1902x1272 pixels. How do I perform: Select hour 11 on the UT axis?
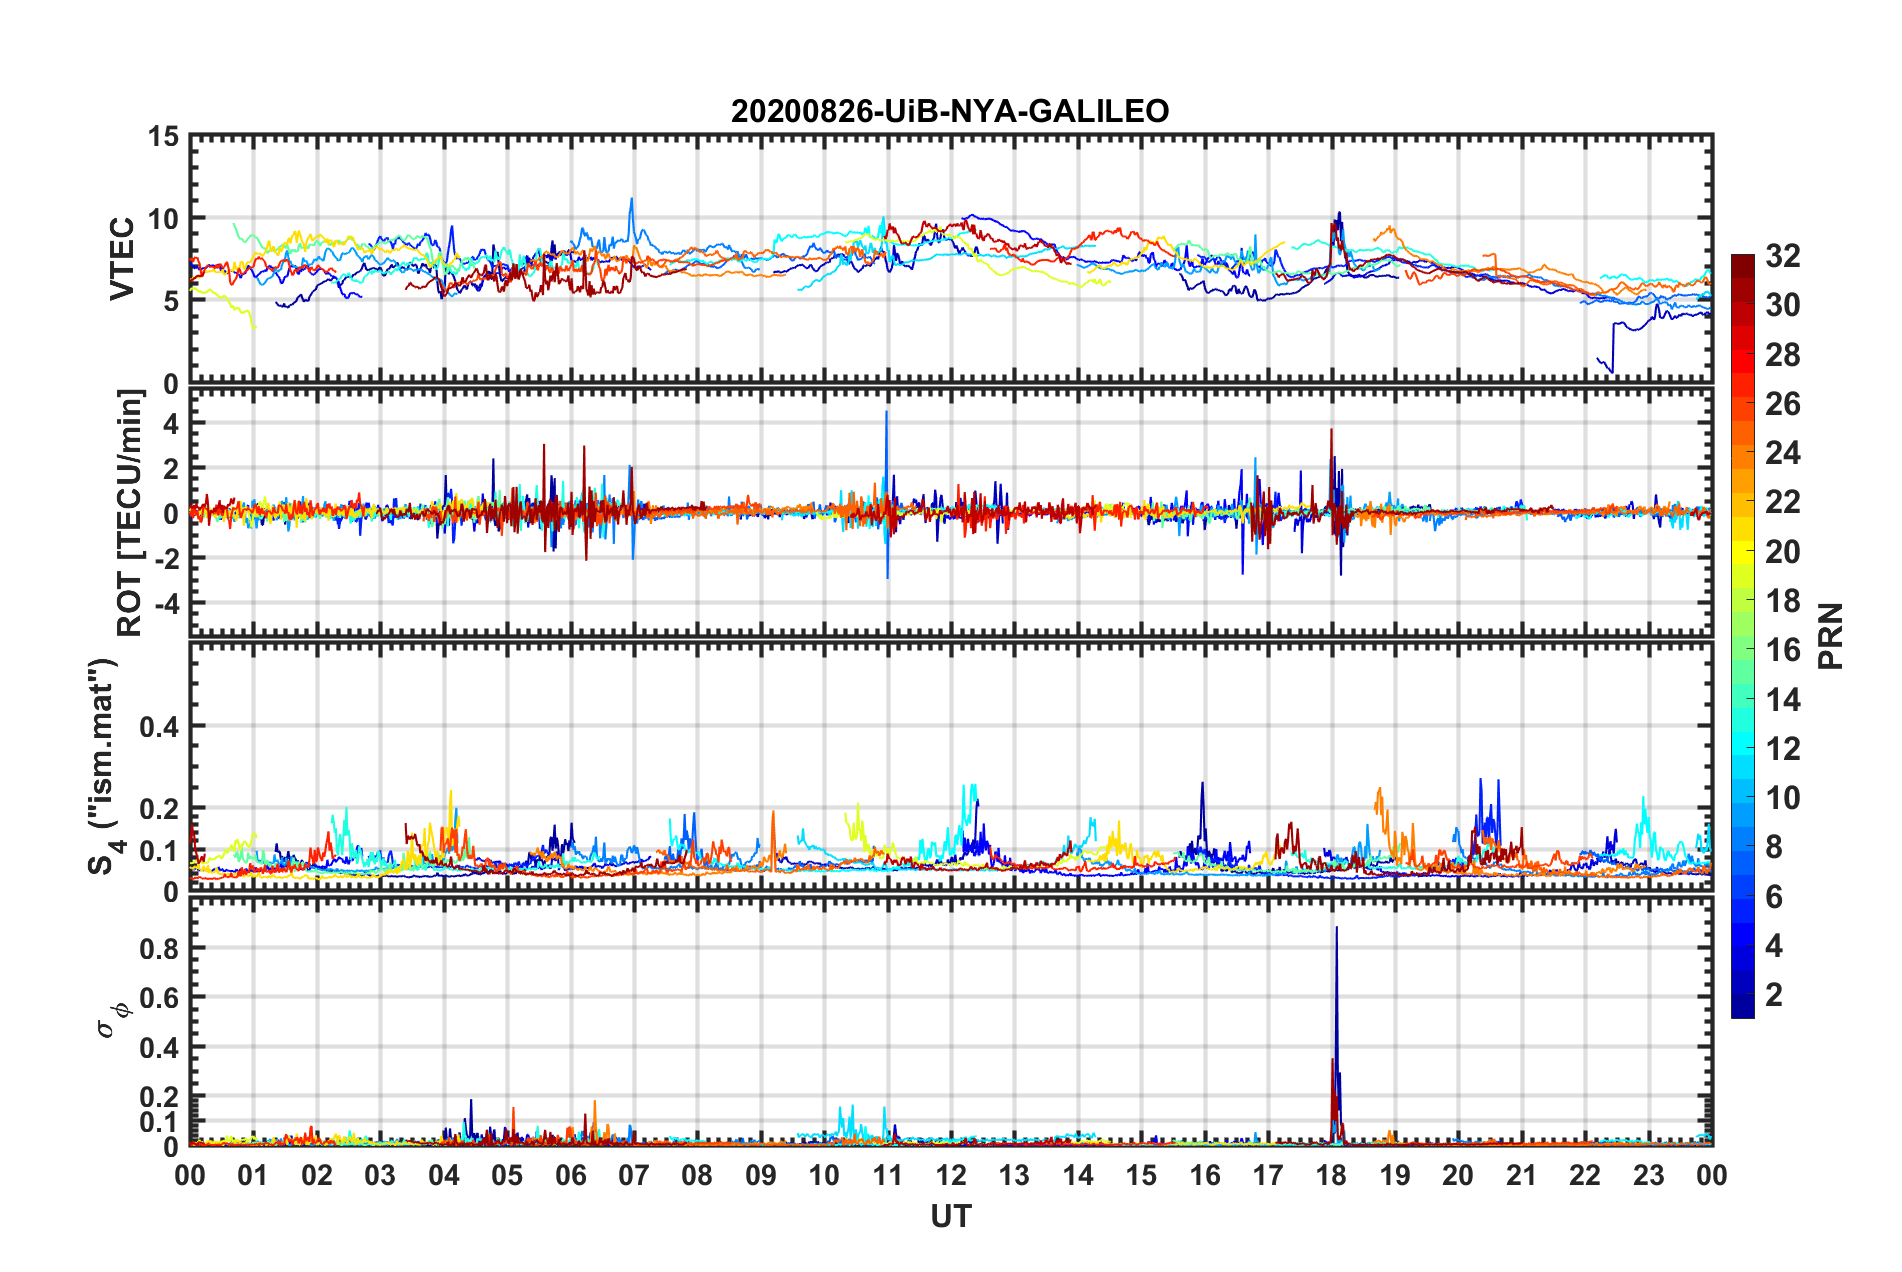tap(887, 1175)
